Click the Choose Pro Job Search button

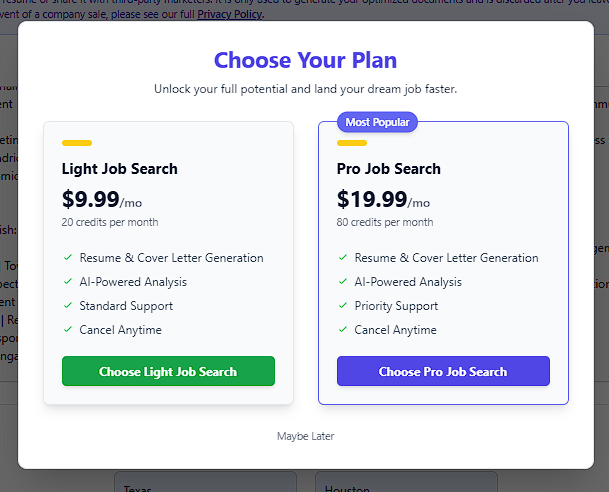click(x=443, y=371)
